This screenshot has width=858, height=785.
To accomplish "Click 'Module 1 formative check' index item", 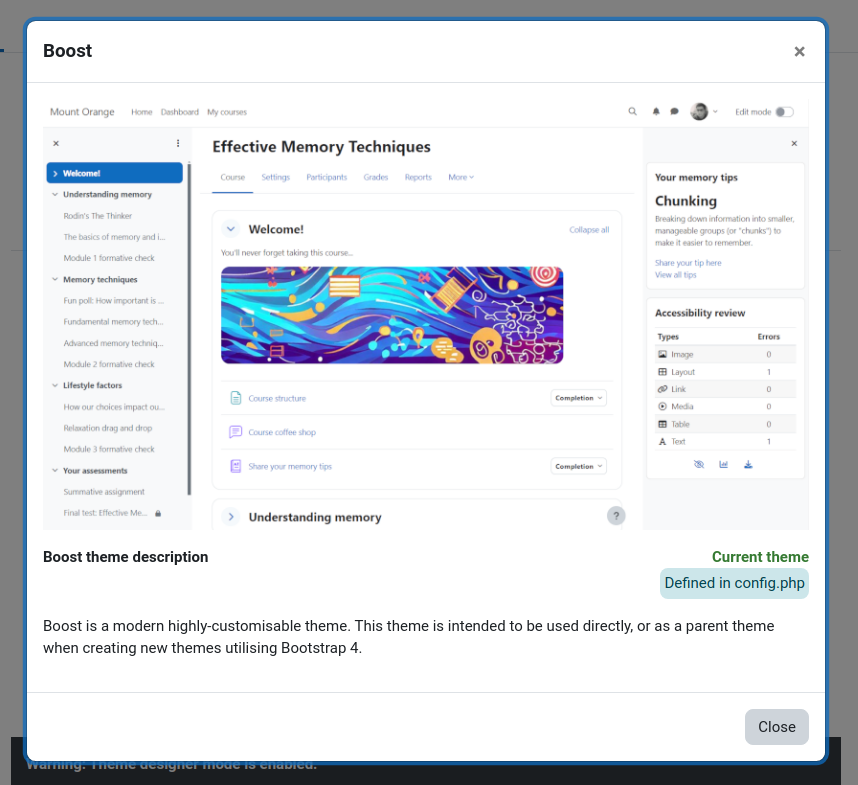I will pyautogui.click(x=109, y=258).
